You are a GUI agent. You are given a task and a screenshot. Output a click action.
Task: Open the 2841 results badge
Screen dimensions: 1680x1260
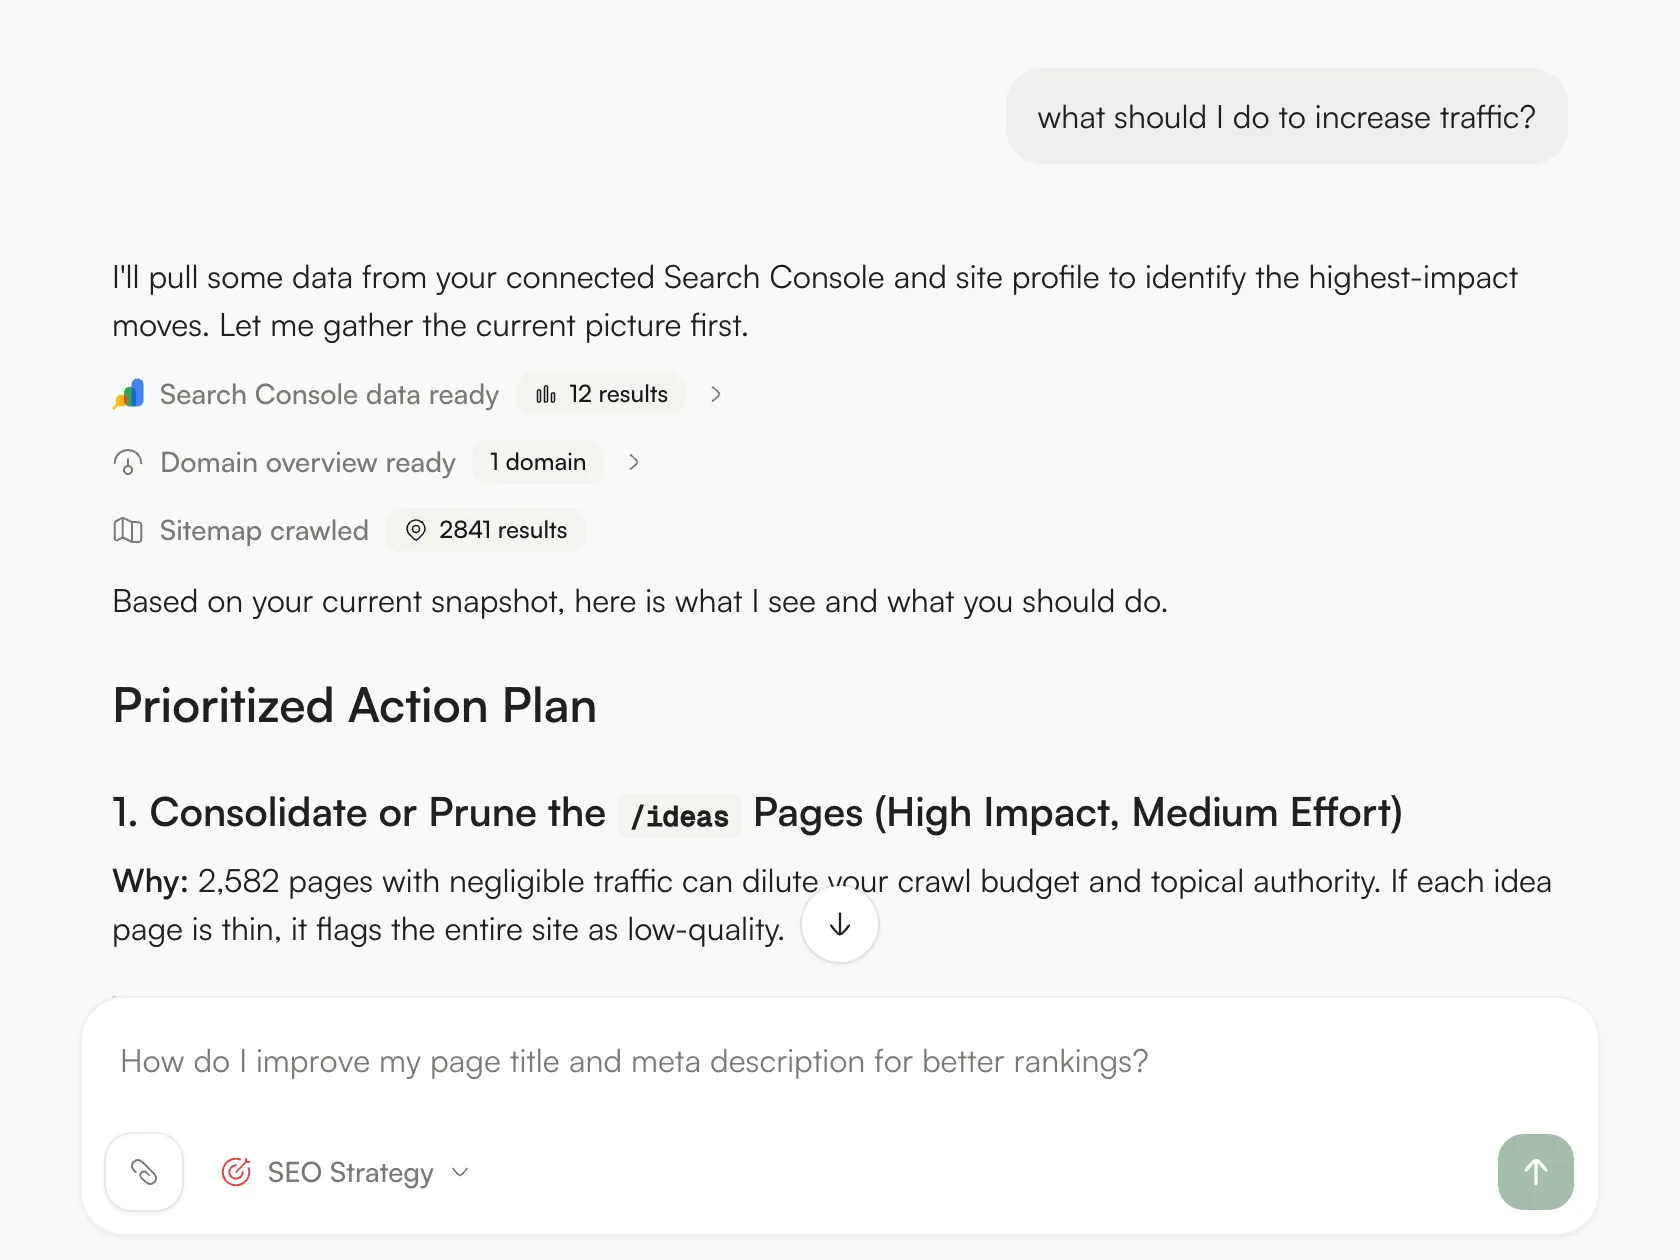pos(486,530)
